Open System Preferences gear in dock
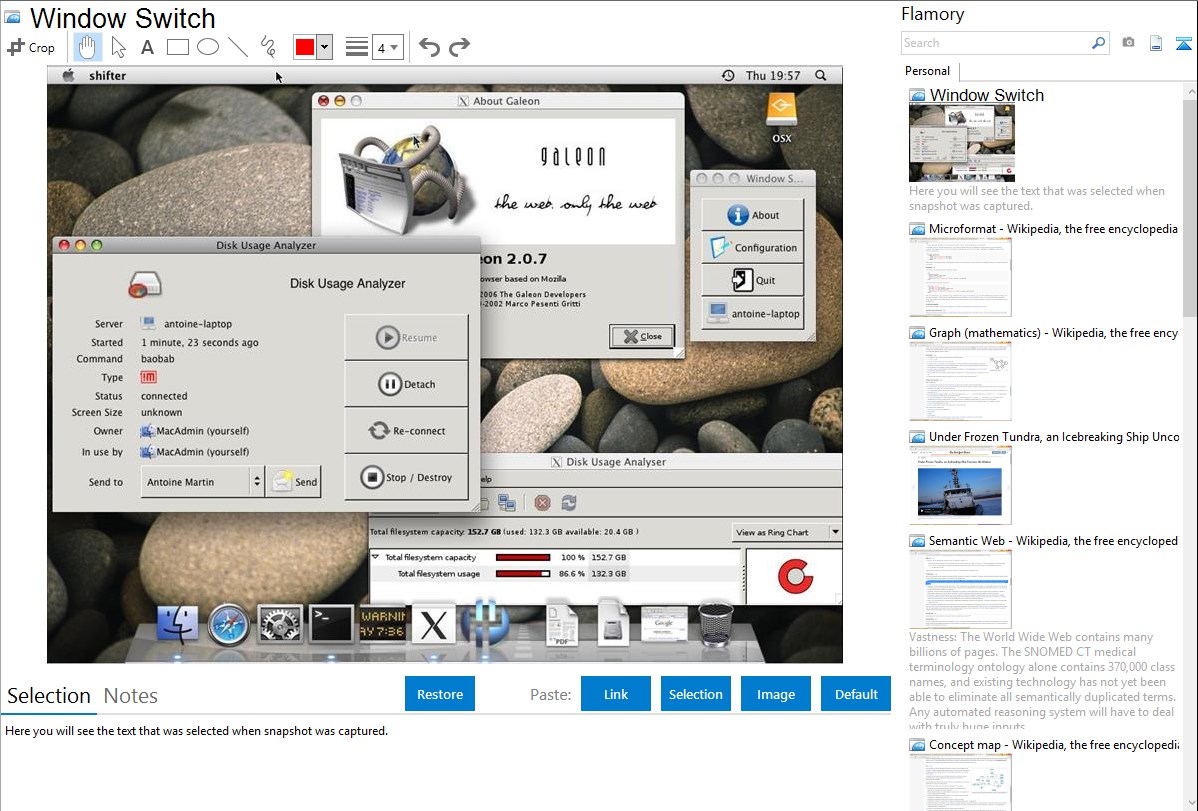 (280, 625)
